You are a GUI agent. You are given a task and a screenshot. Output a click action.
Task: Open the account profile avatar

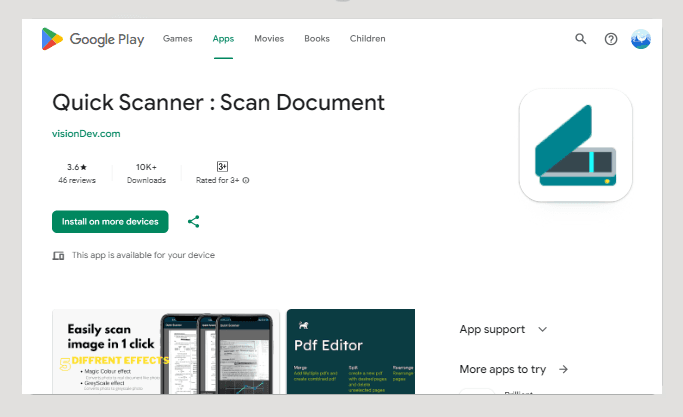point(641,39)
